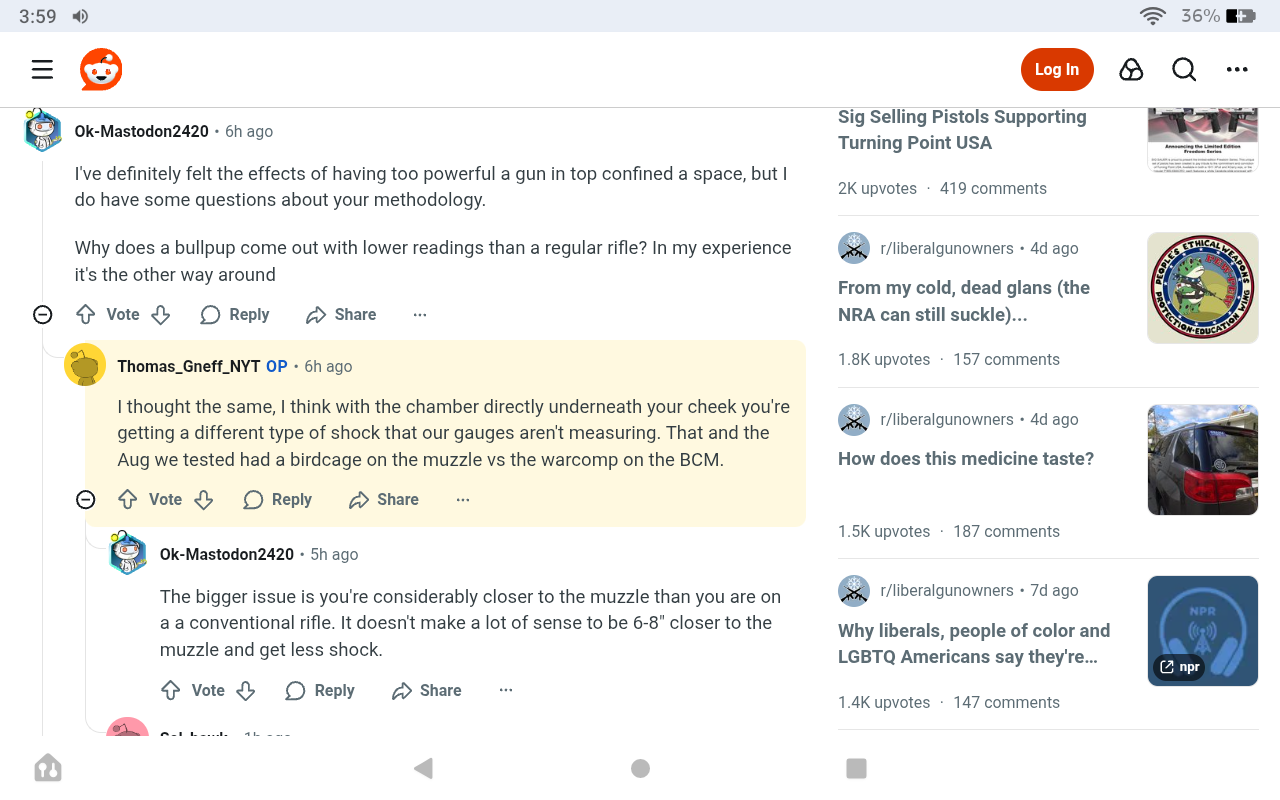Collapse Ok-Mastodon2420's top comment thread

click(42, 315)
